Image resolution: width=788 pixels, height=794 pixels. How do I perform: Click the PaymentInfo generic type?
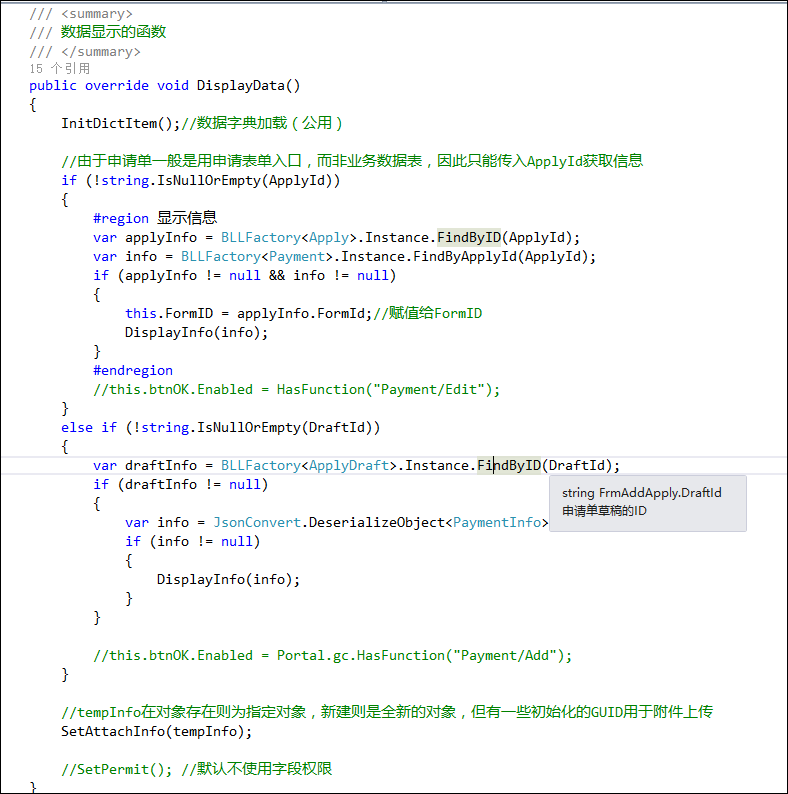[496, 523]
